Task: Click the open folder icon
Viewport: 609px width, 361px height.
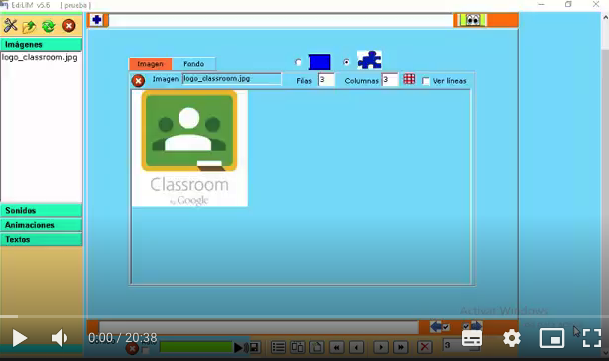Action: 29,26
